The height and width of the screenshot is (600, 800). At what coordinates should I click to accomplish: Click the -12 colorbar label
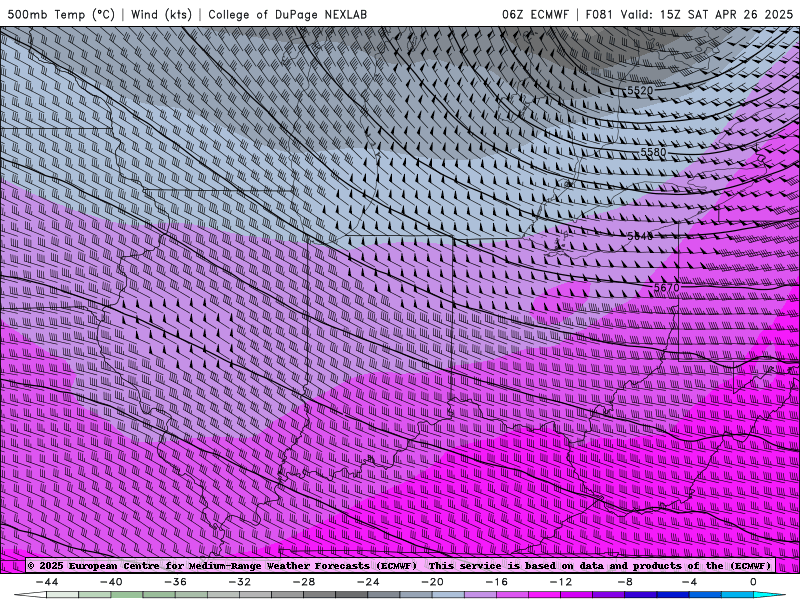(x=561, y=582)
